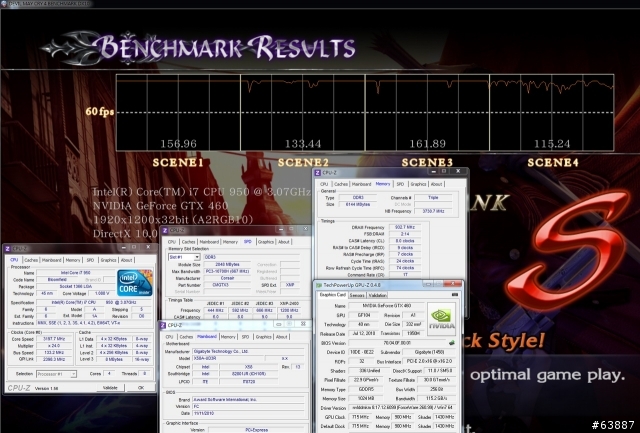Click the Z icon of the CPU-Z SPD window
The height and width of the screenshot is (433, 640).
pos(164,230)
